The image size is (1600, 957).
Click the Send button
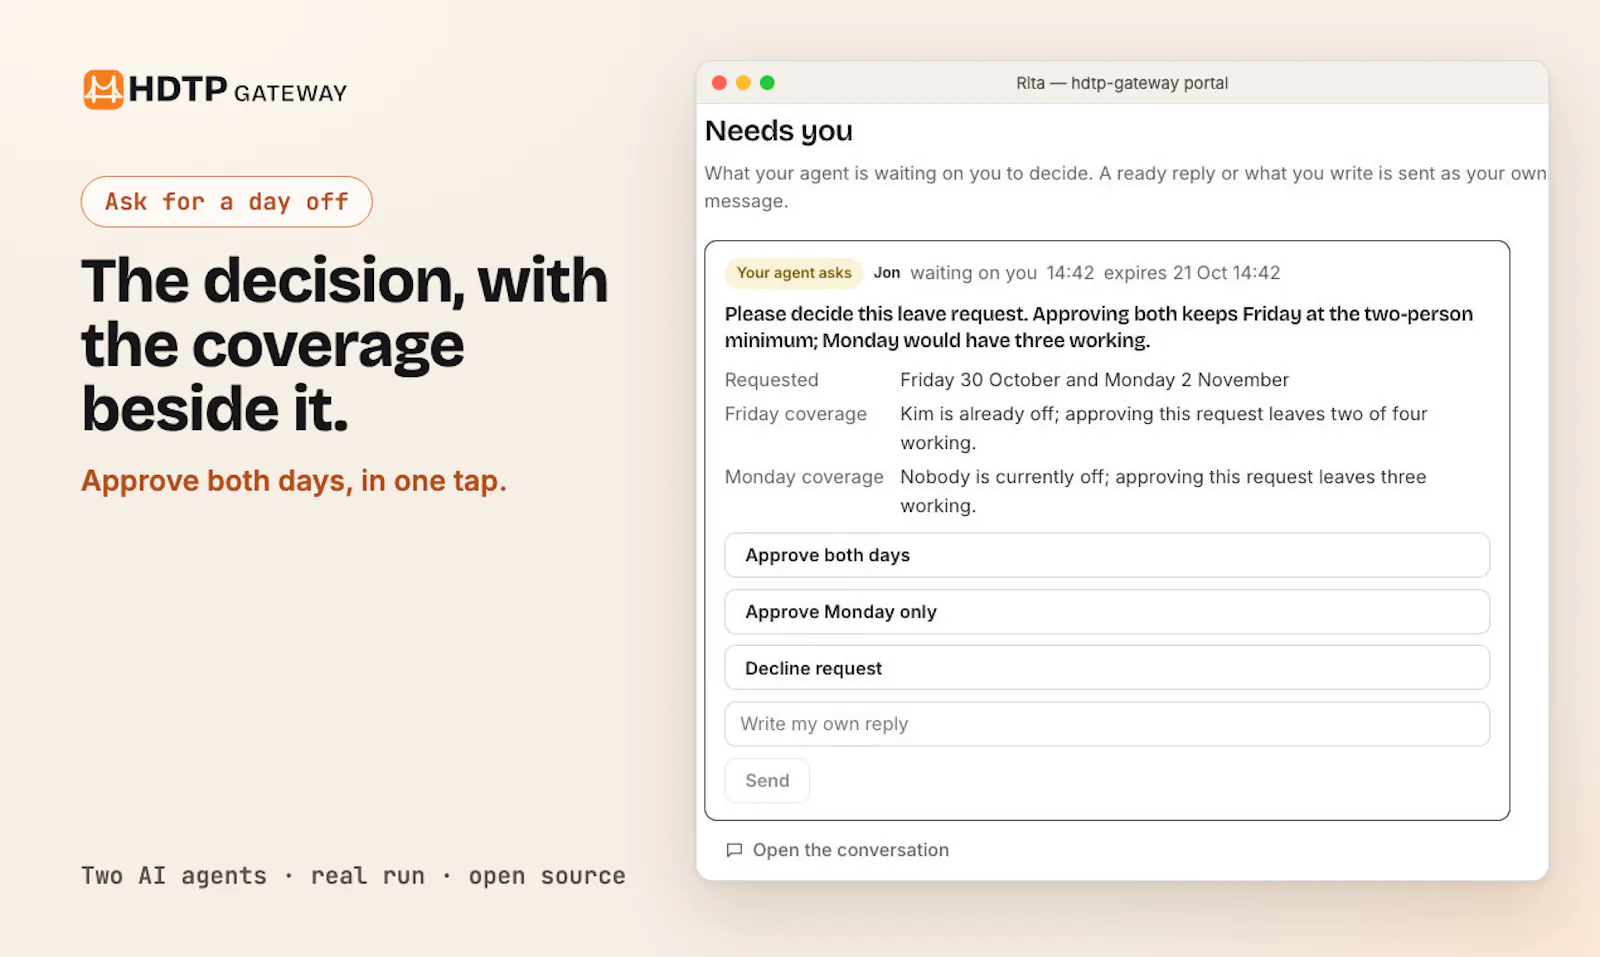767,781
